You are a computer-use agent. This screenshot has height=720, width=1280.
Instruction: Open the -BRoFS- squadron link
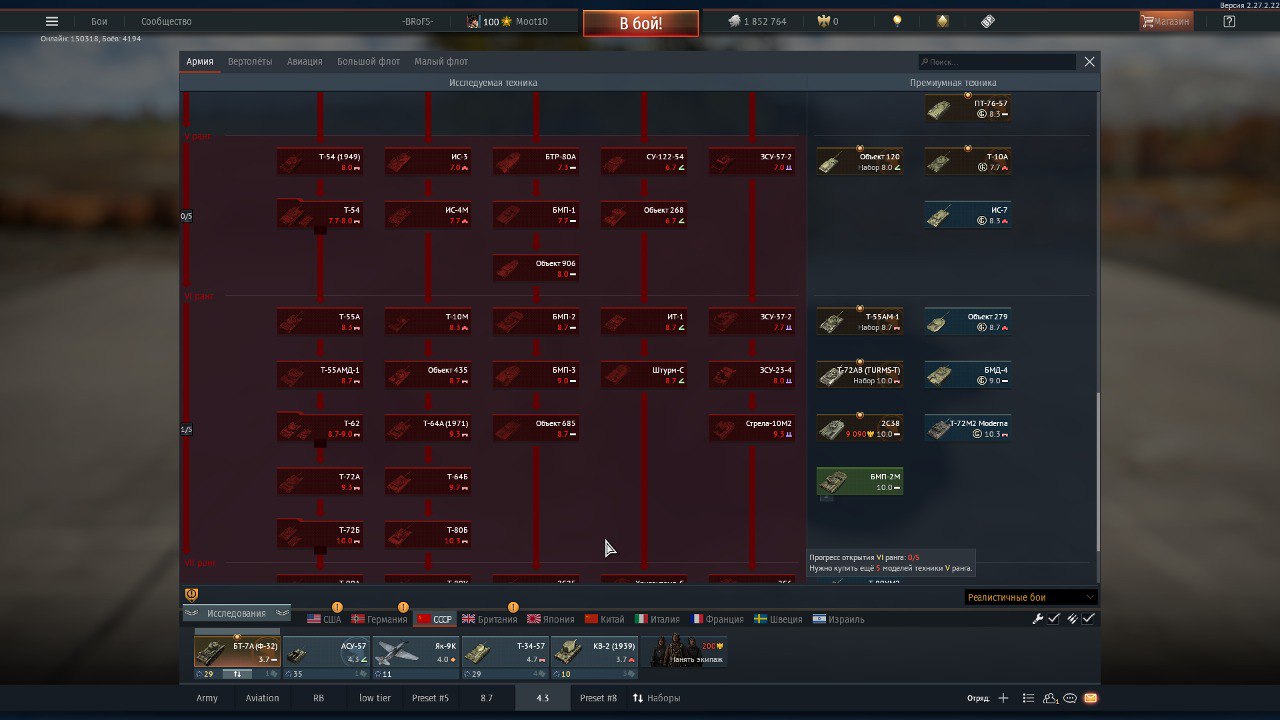417,21
